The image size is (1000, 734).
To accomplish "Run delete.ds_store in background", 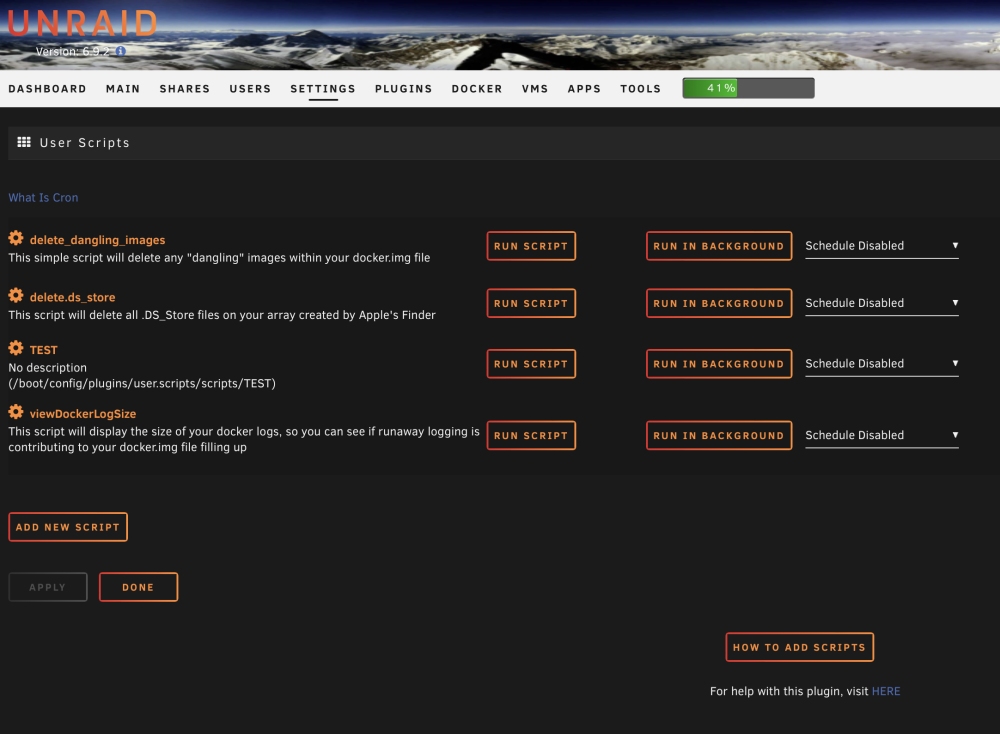I will tap(719, 304).
